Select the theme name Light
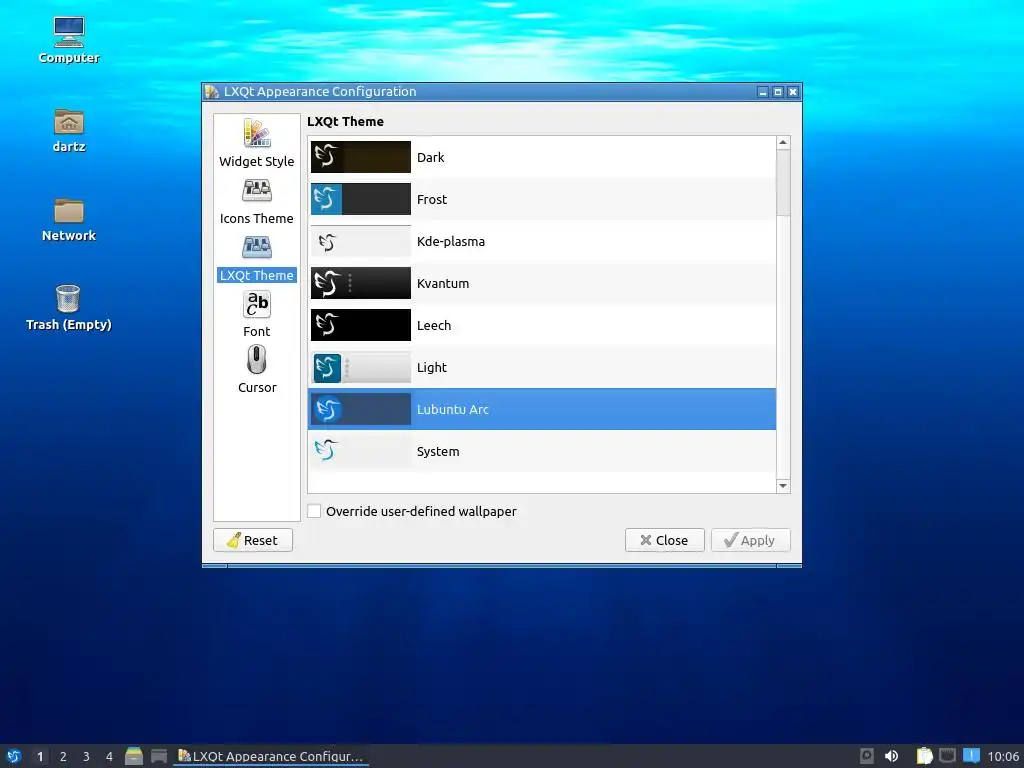This screenshot has width=1024, height=768. point(432,368)
